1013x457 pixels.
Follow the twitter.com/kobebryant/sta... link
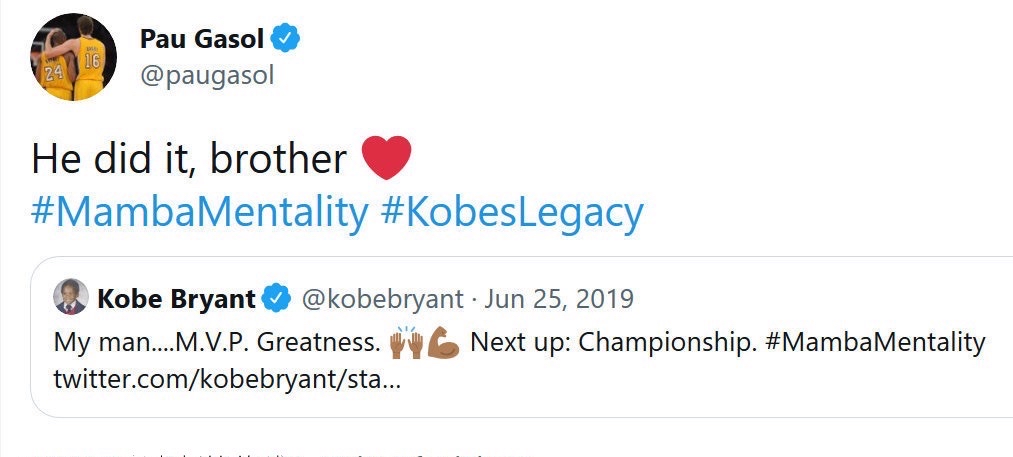[227, 382]
